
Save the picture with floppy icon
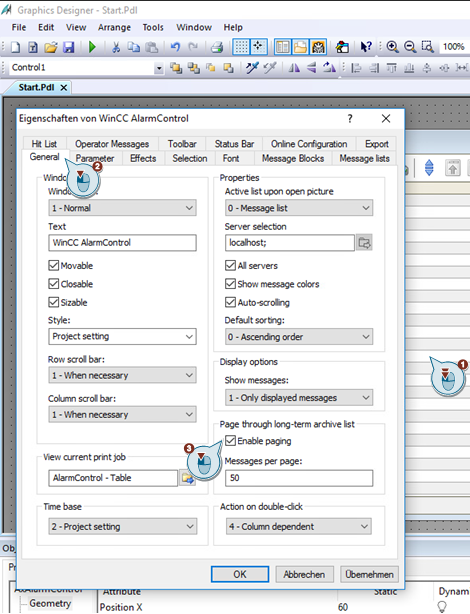coord(69,47)
